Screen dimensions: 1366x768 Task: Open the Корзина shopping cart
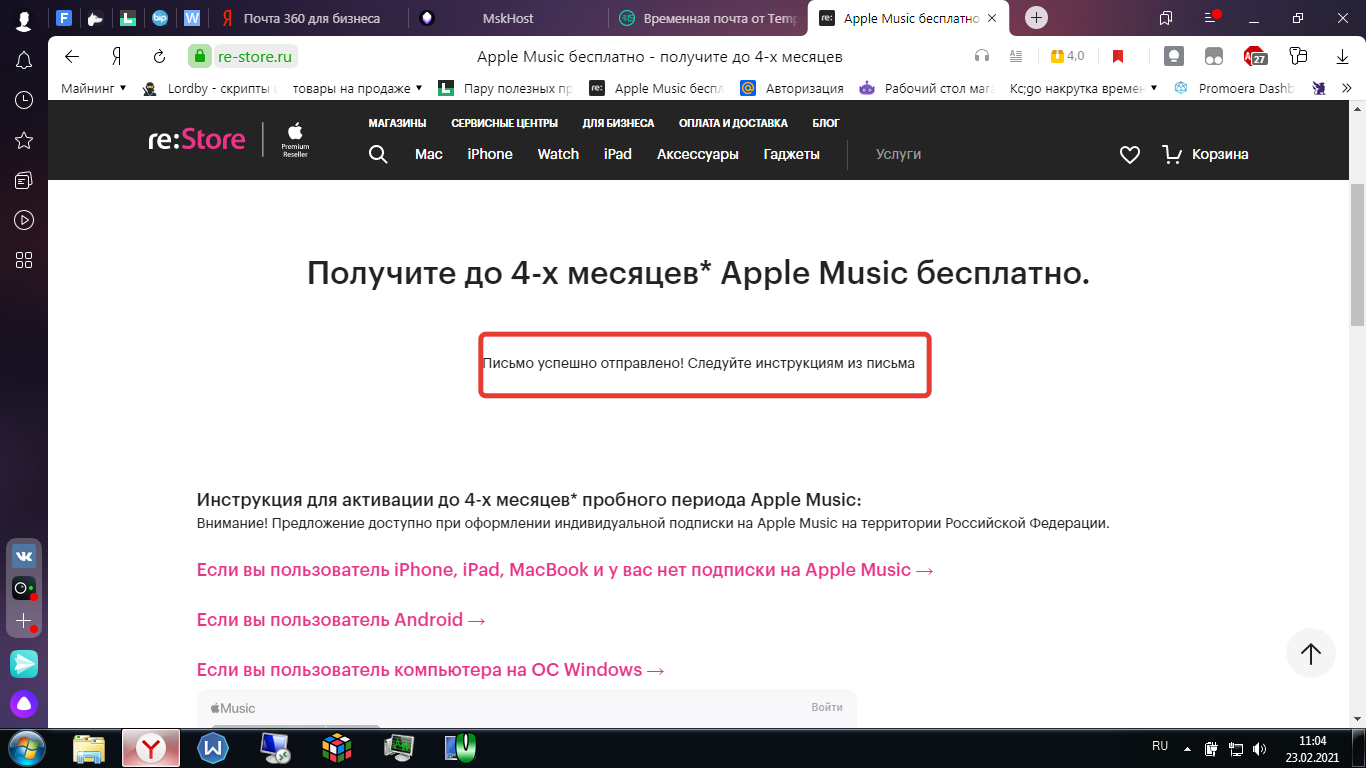pos(1206,154)
